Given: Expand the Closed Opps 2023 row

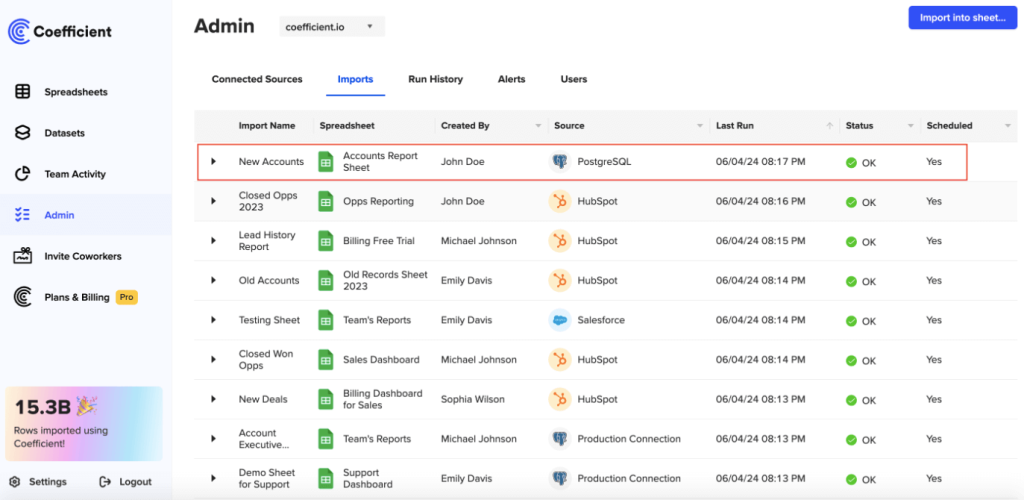Looking at the screenshot, I should point(214,201).
